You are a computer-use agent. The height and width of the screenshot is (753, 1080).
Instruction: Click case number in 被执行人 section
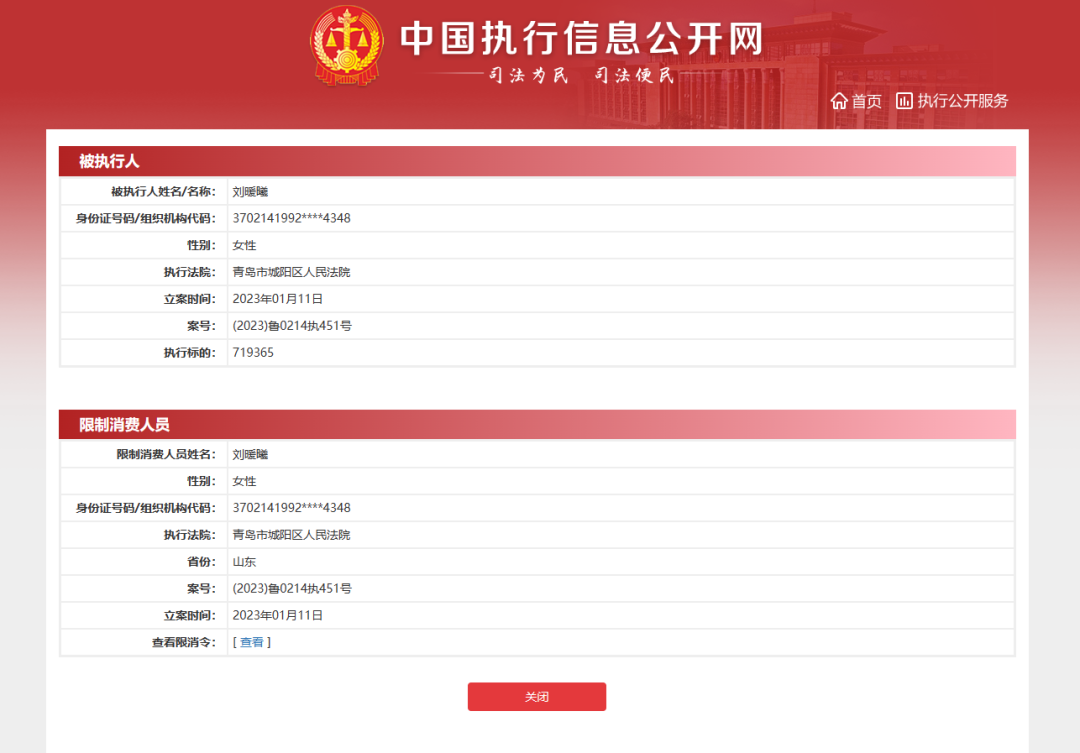pos(292,326)
